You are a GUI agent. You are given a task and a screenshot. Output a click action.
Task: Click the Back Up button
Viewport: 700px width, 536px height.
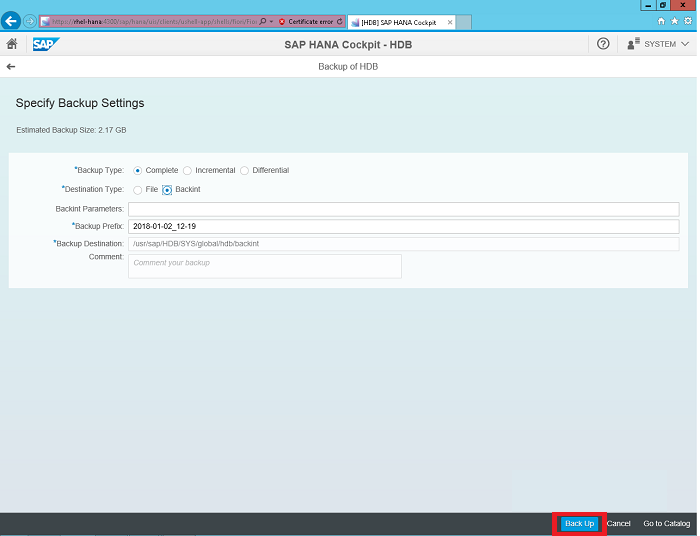[579, 524]
